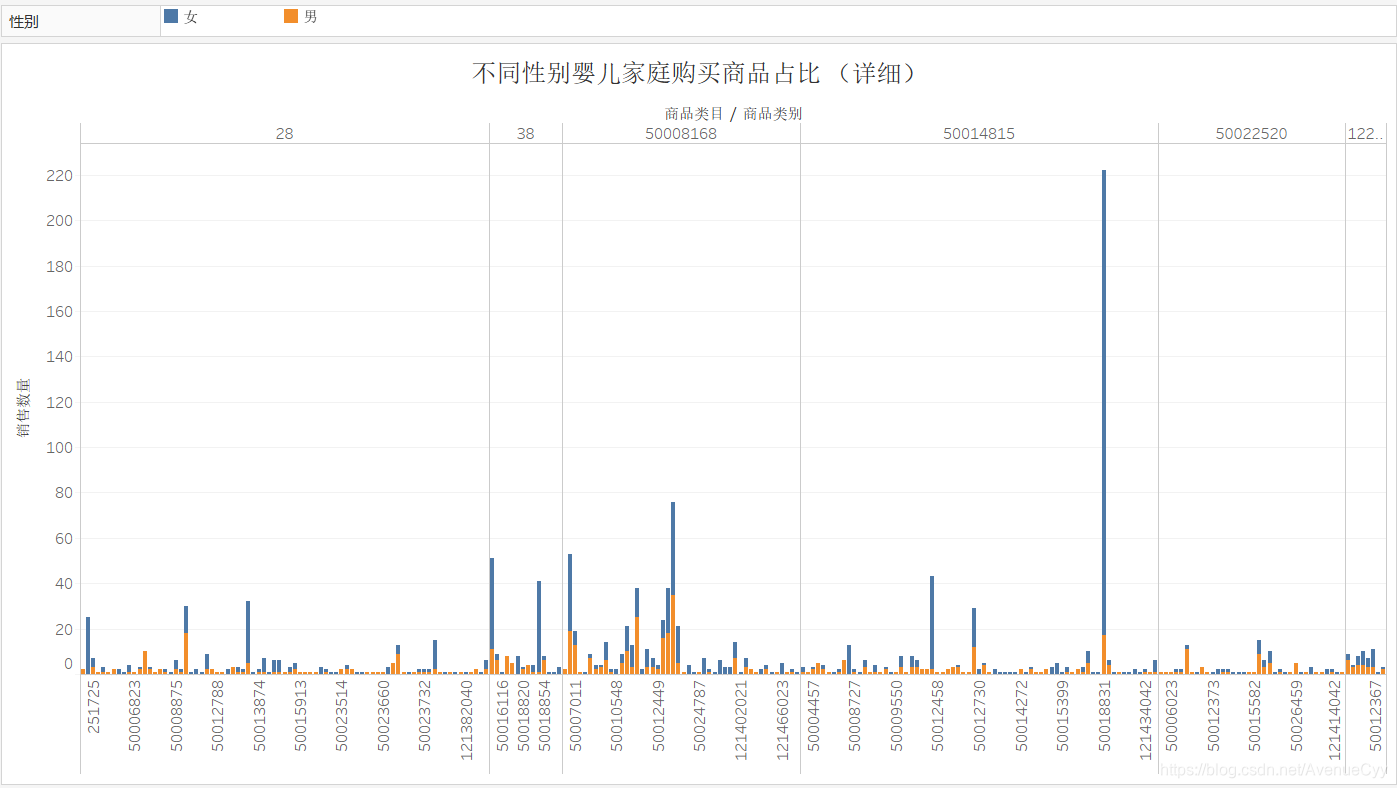
Task: Click x-axis label 50018854
Action: coord(545,716)
